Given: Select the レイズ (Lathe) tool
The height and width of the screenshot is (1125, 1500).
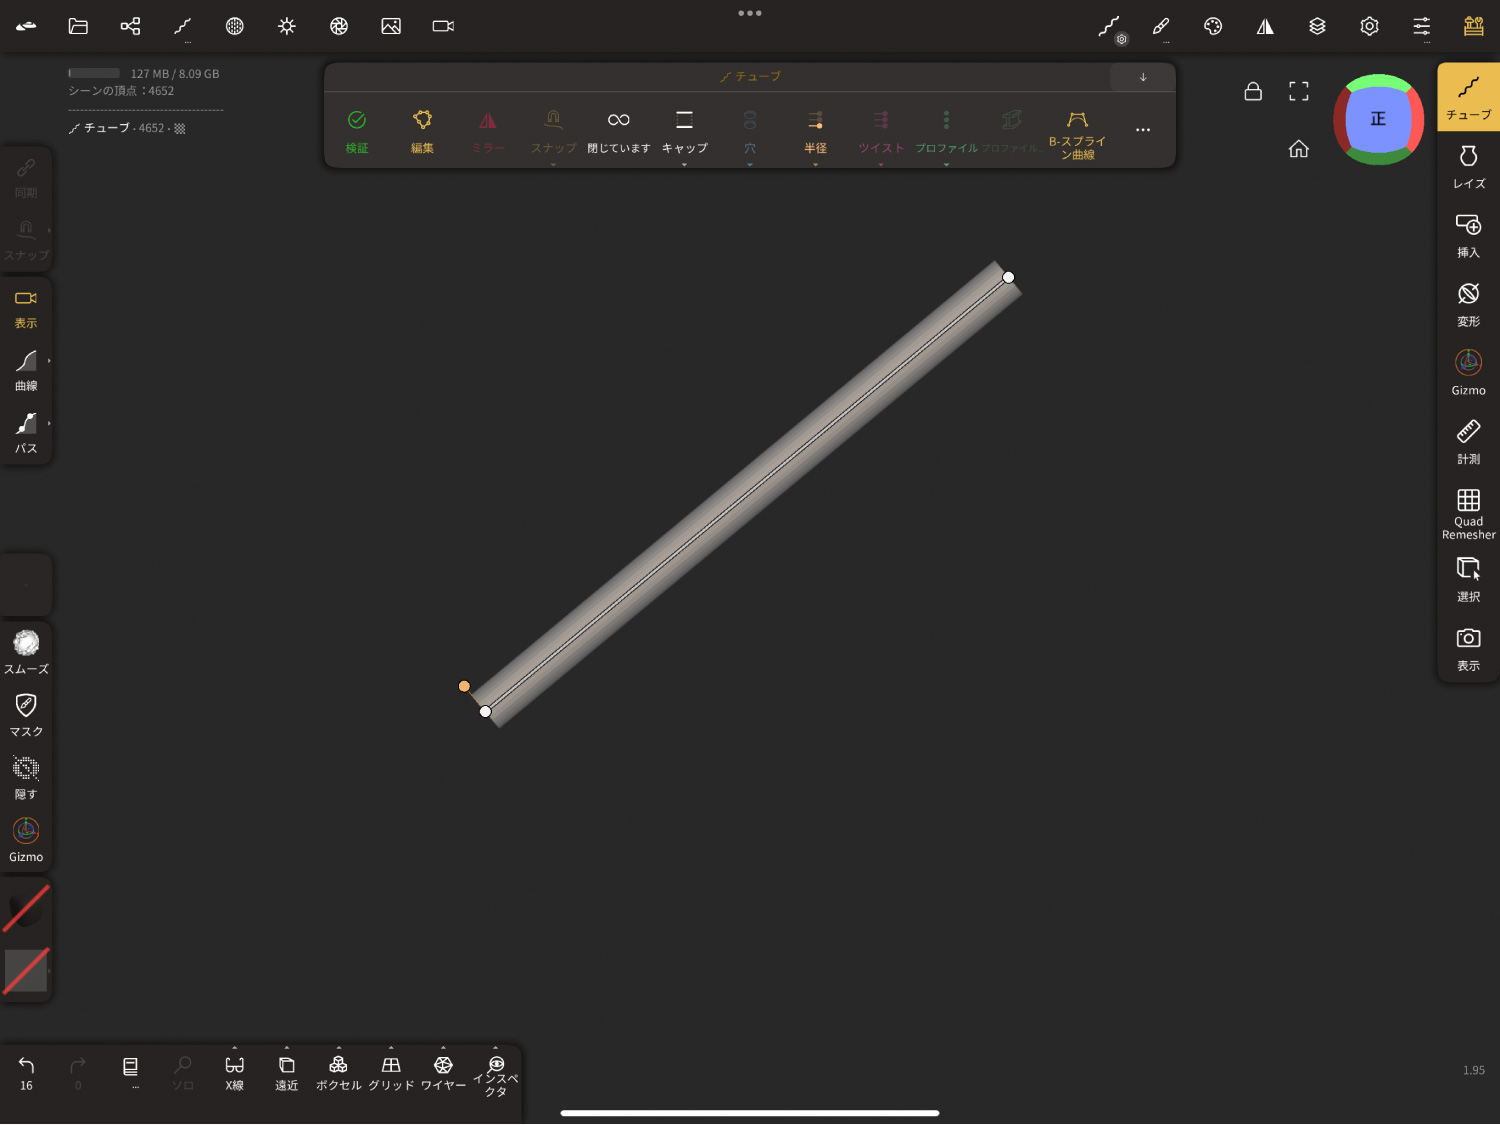Looking at the screenshot, I should coord(1467,166).
